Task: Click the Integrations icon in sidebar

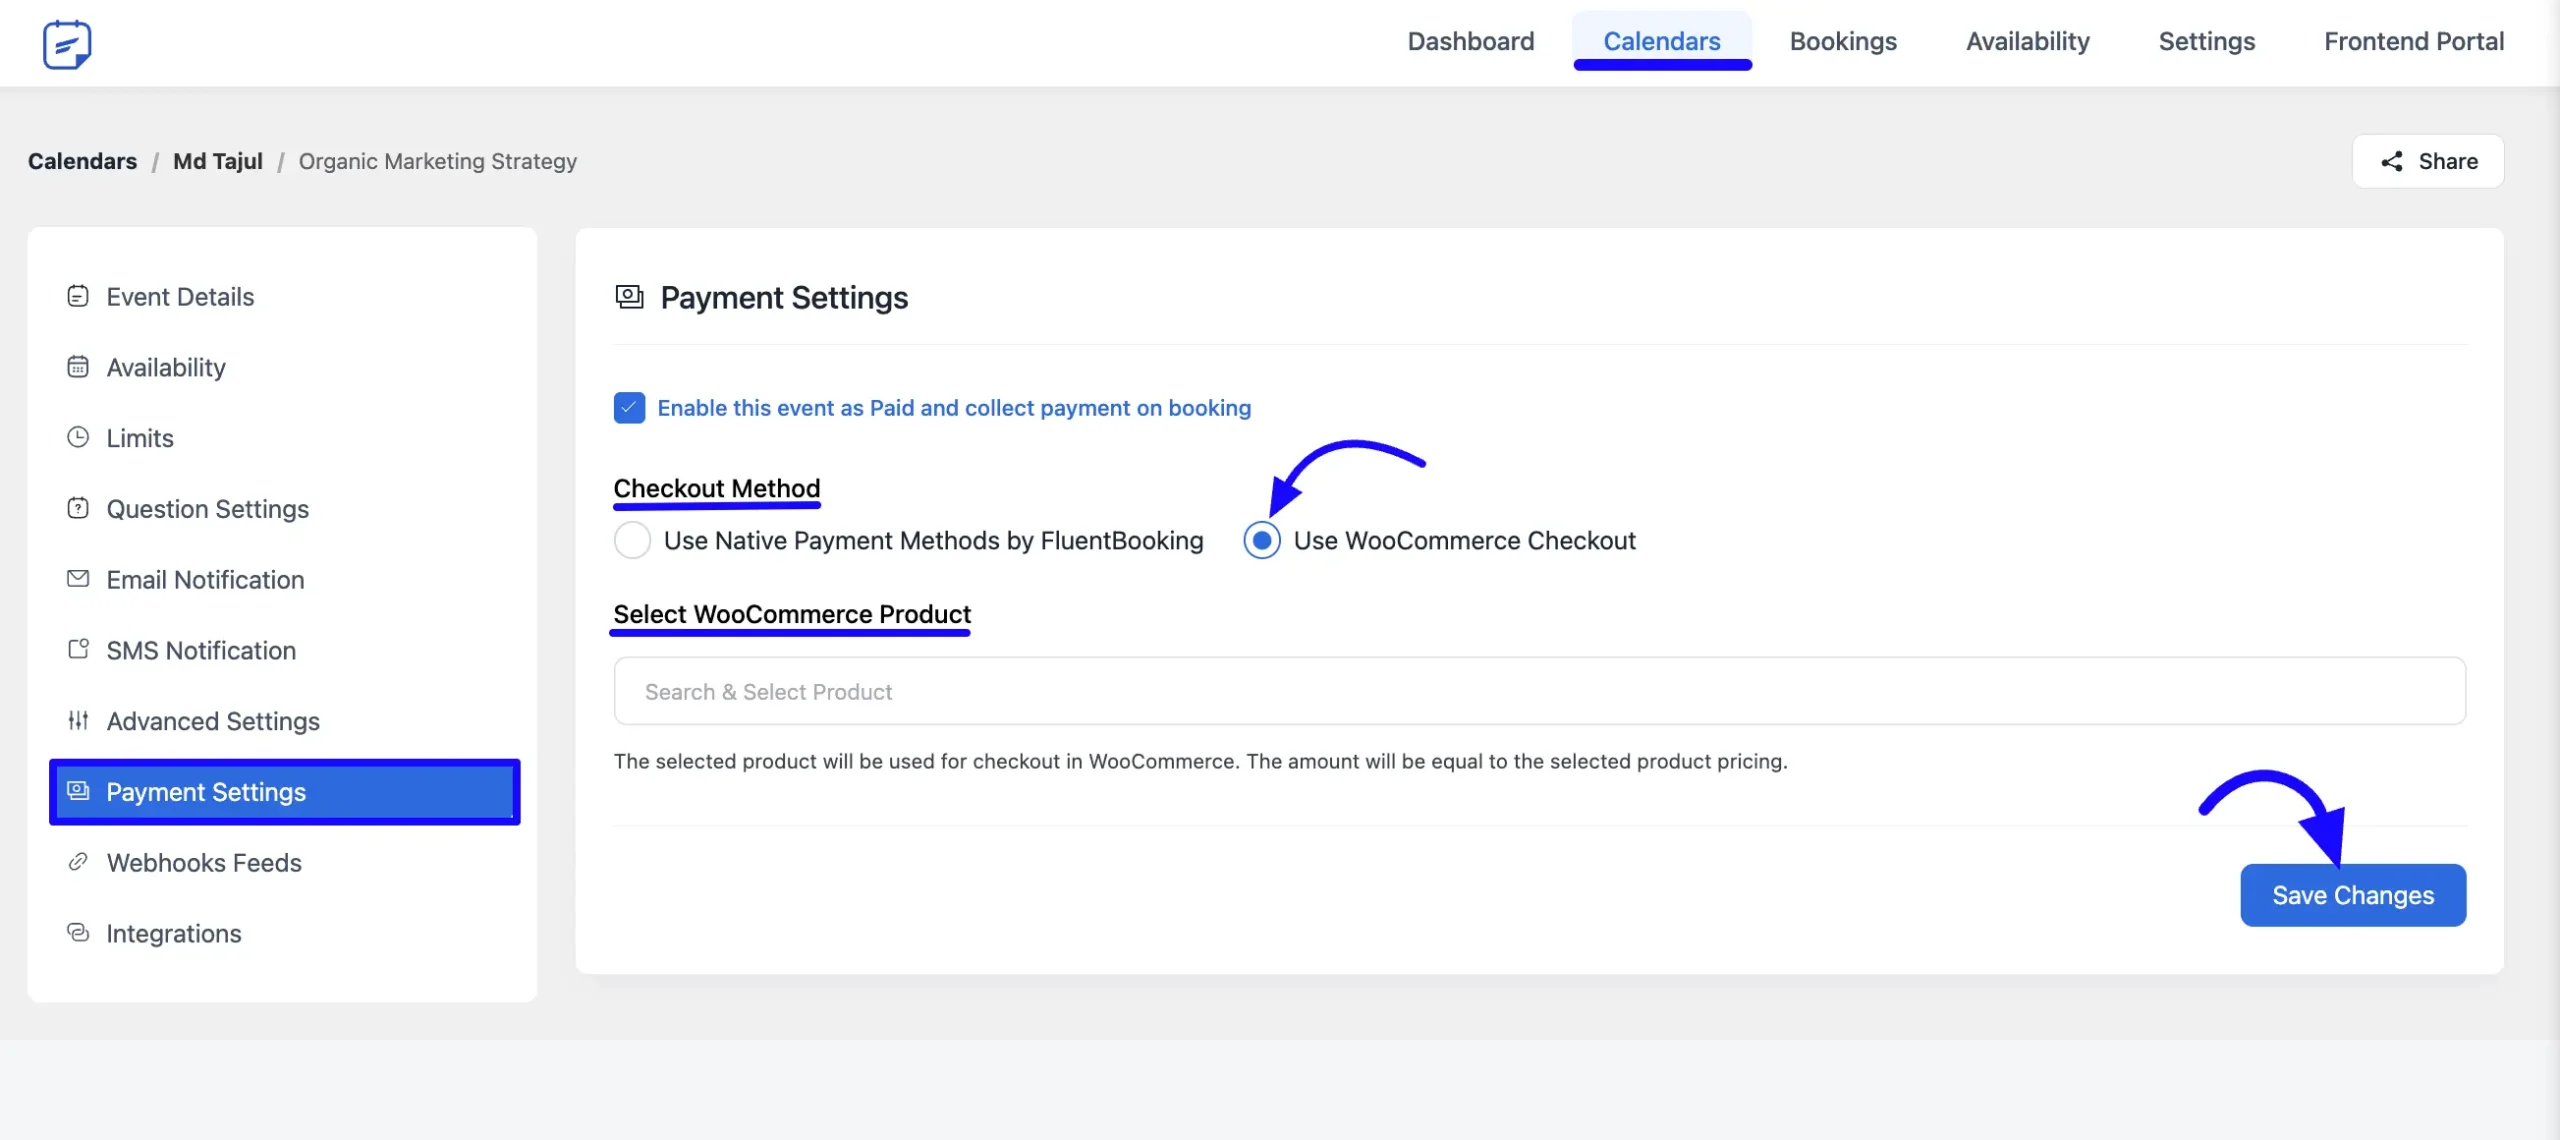Action: (78, 933)
